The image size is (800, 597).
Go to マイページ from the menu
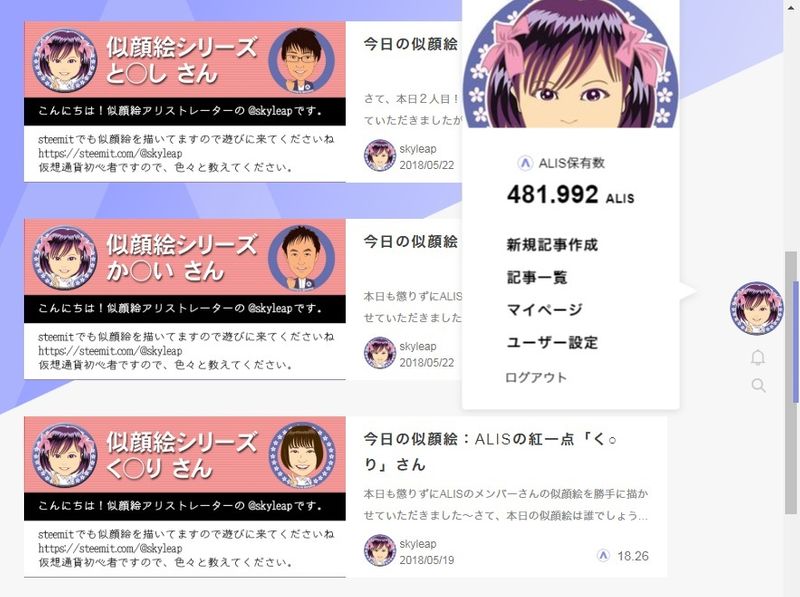(x=544, y=310)
